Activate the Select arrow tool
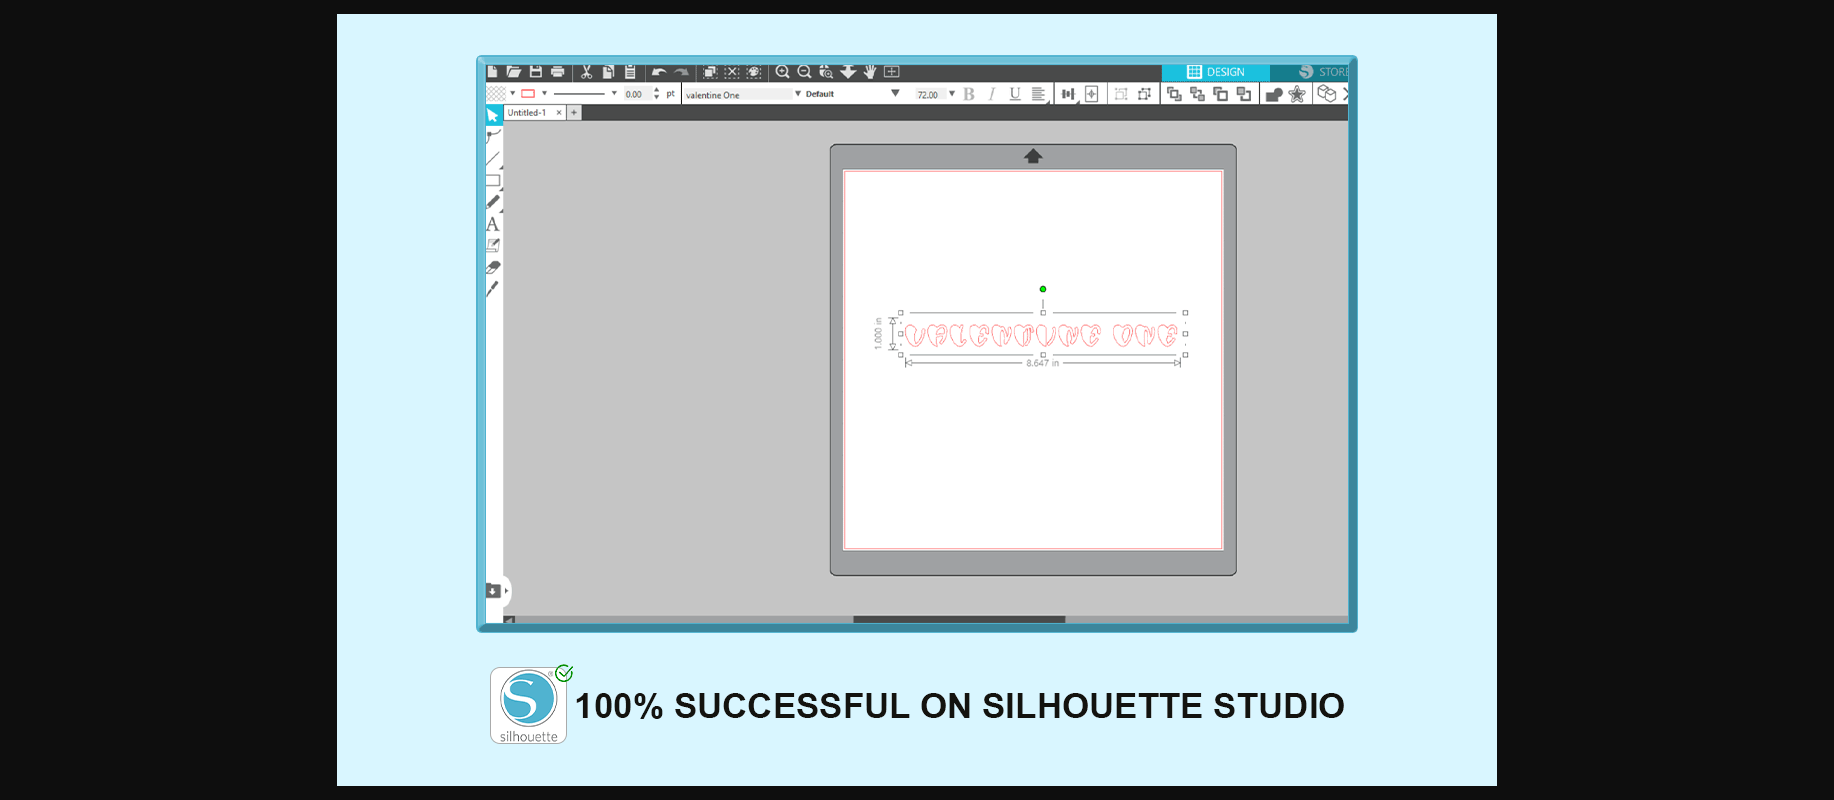This screenshot has height=800, width=1834. pos(493,115)
